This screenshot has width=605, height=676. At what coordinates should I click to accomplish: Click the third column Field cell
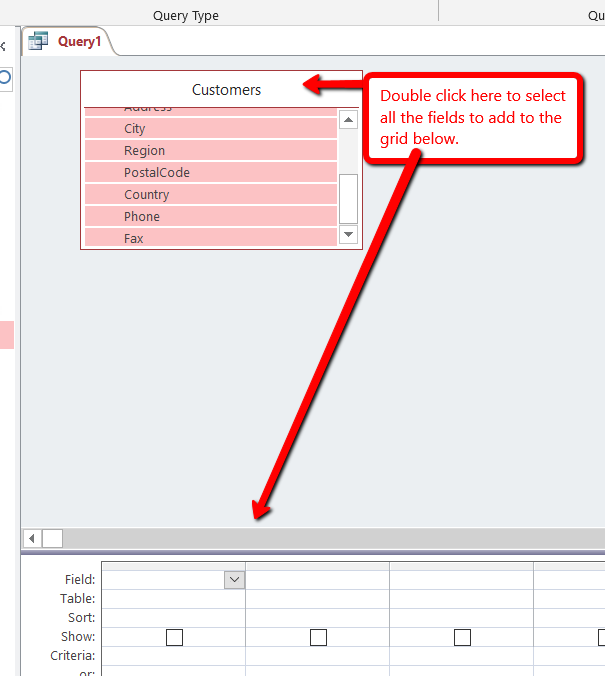pyautogui.click(x=461, y=579)
